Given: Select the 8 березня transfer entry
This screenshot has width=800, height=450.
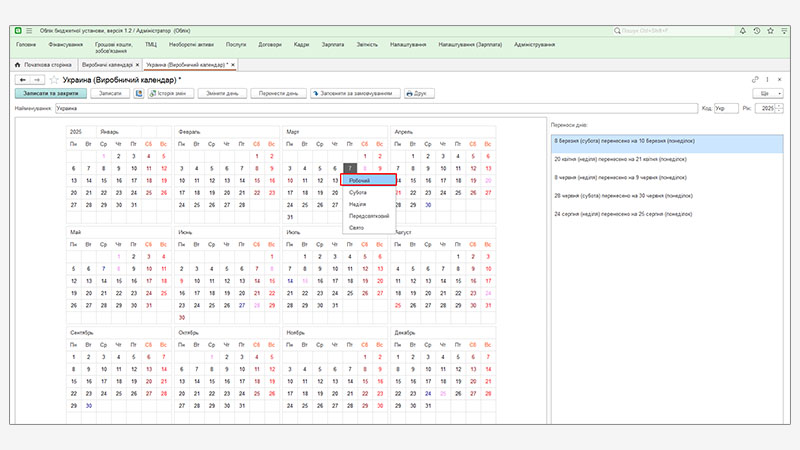Looking at the screenshot, I should click(667, 141).
